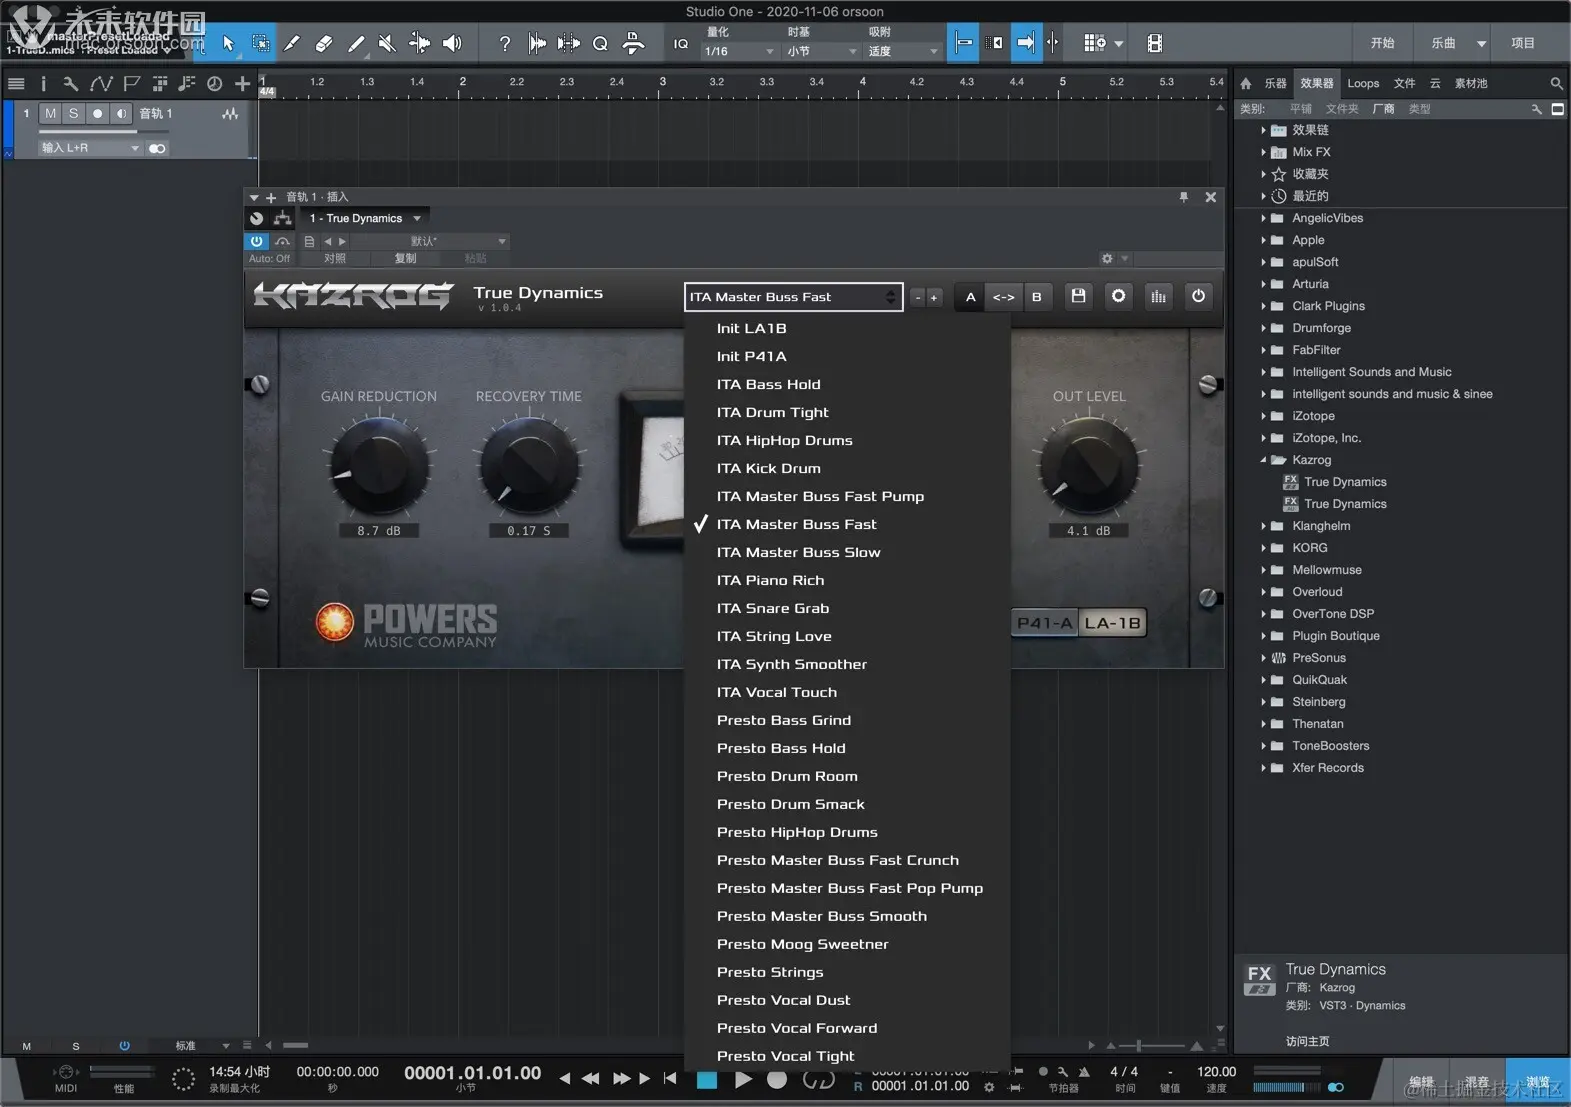1571x1107 pixels.
Task: Expand the FabFilter vendor folder
Action: click(x=1263, y=350)
